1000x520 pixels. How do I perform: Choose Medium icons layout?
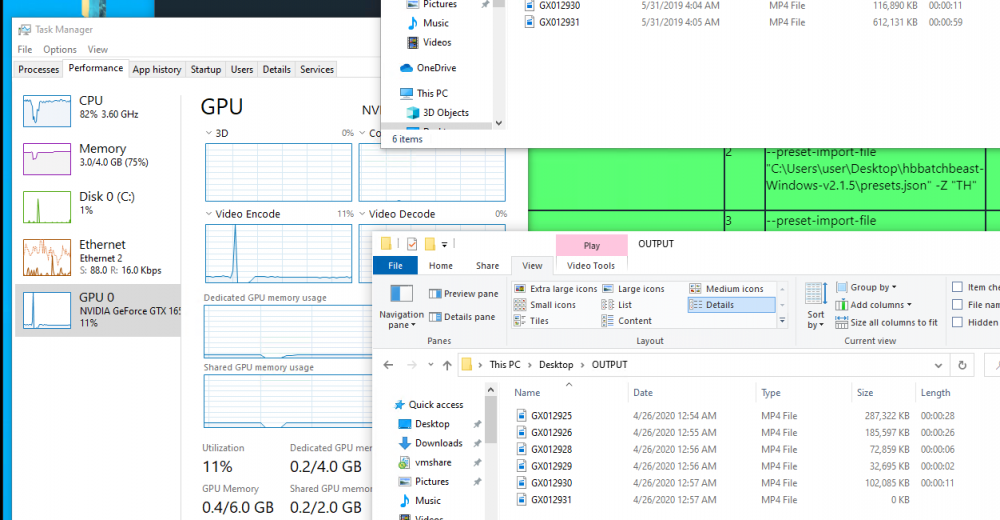coord(727,288)
